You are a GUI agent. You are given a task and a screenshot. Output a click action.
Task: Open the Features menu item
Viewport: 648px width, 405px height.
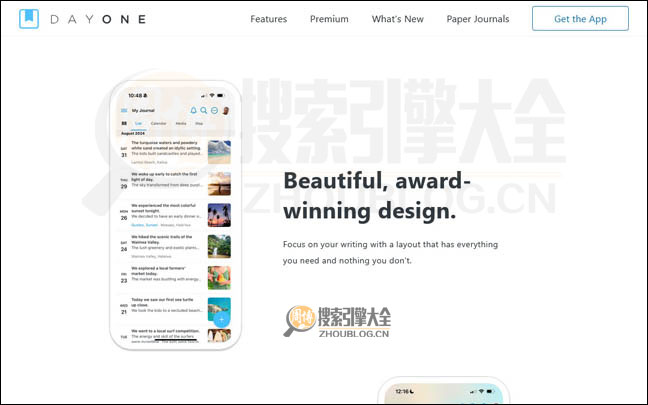(268, 19)
